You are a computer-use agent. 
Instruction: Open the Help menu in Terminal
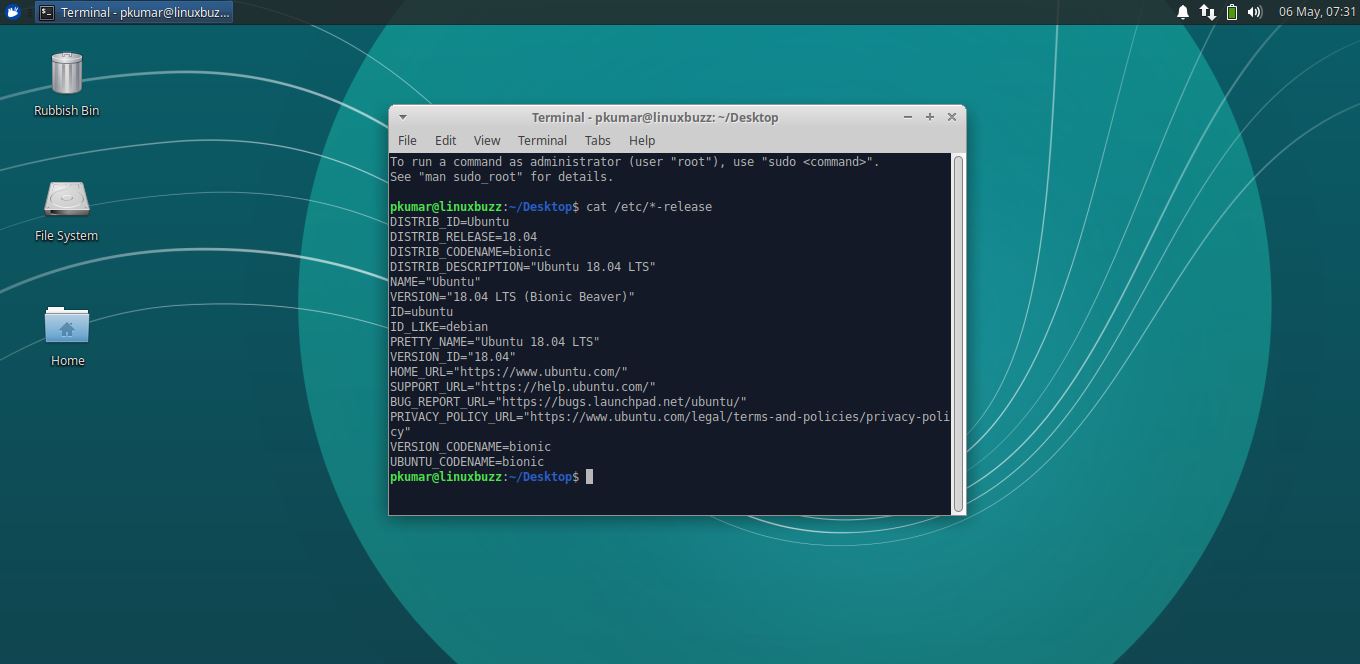pos(642,141)
